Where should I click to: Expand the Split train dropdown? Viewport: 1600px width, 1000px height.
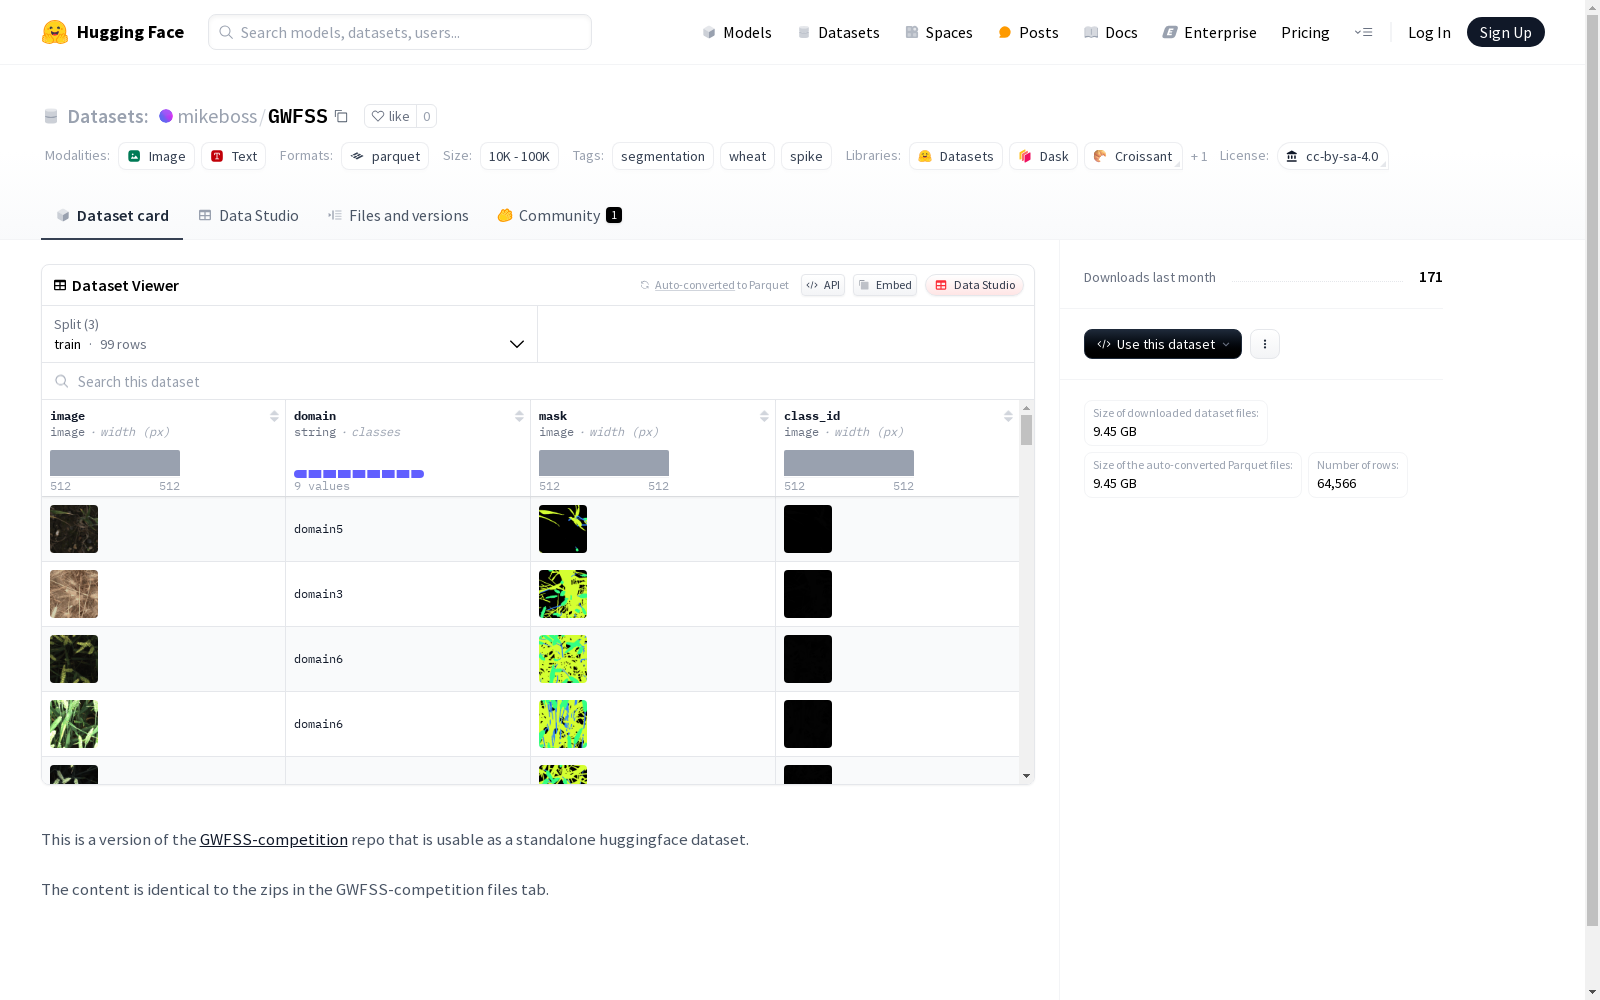[290, 334]
